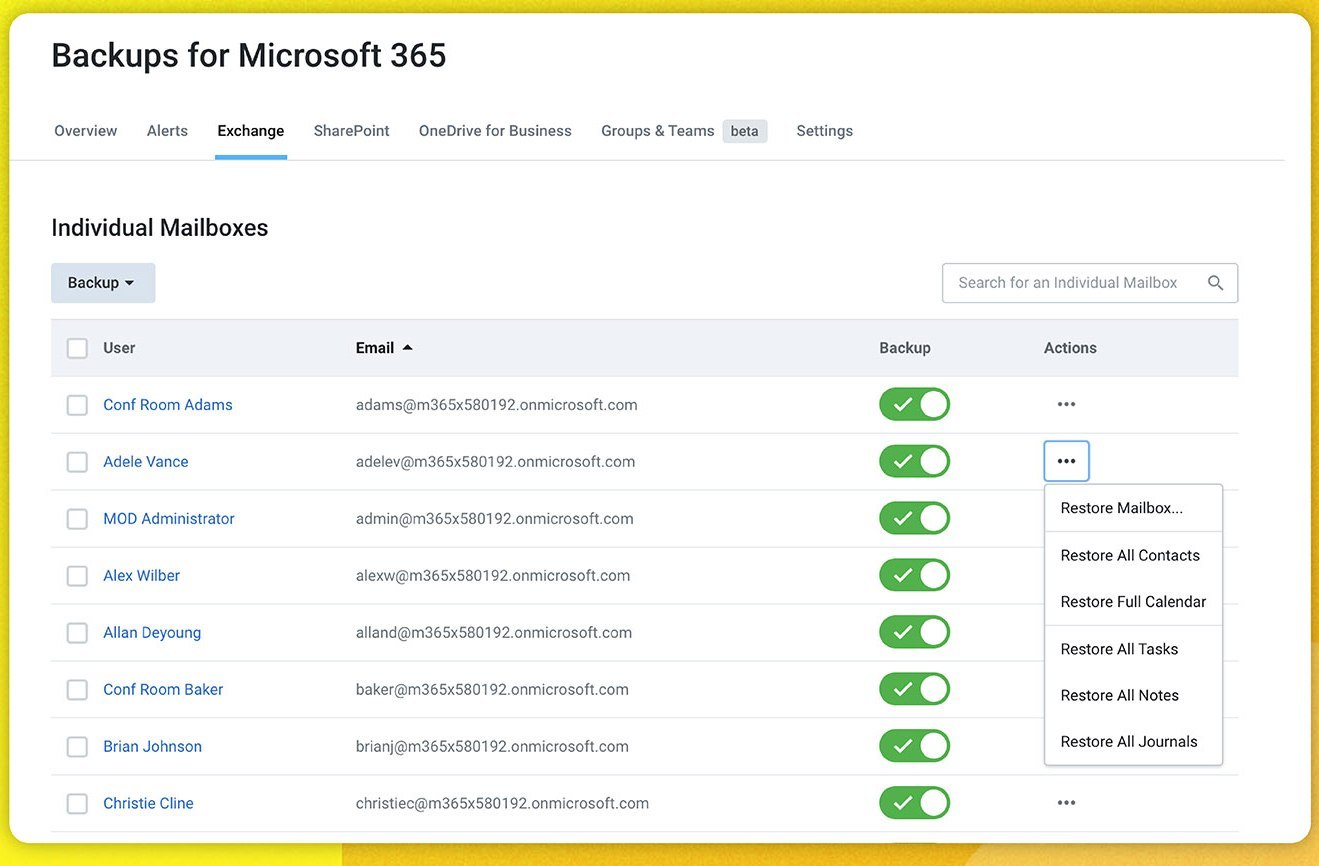
Task: Check the MOD Administrator row checkbox
Action: tap(77, 519)
